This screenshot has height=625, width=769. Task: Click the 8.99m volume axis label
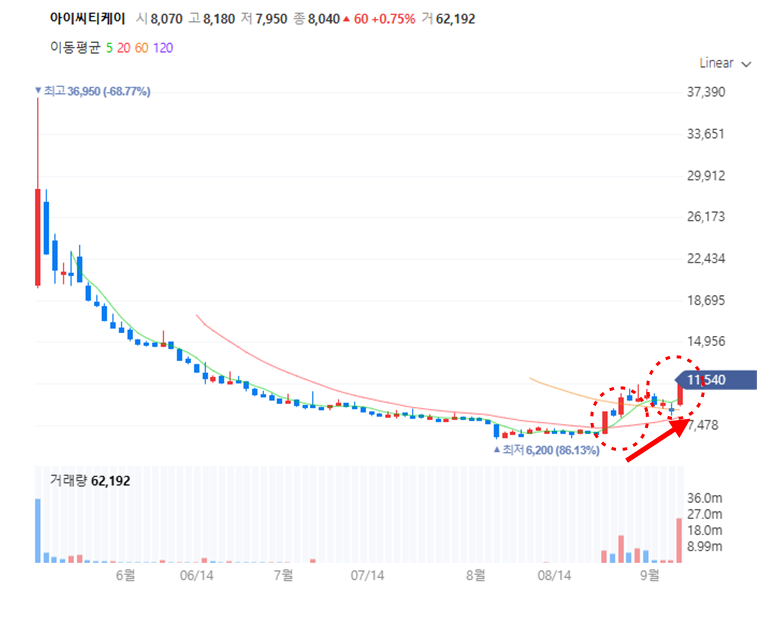click(704, 546)
